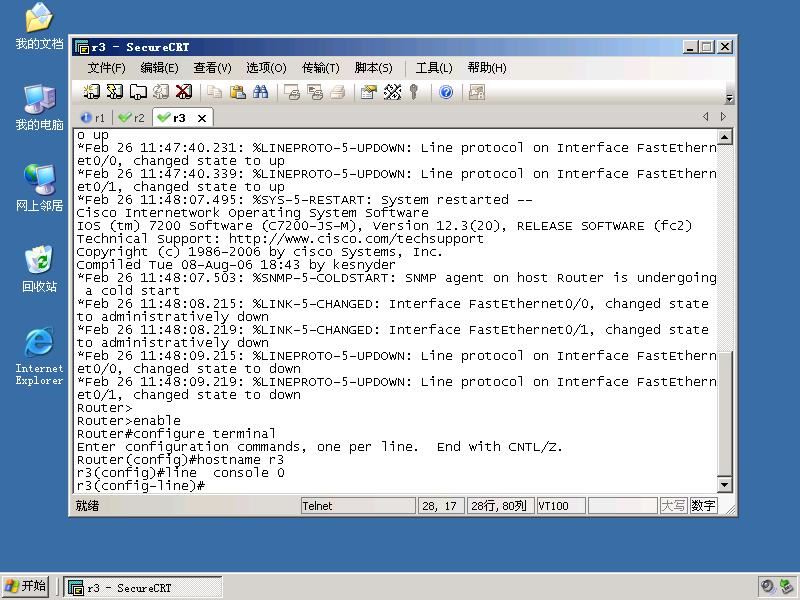The image size is (800, 600).
Task: Switch to the r2 session tab
Action: [x=132, y=118]
